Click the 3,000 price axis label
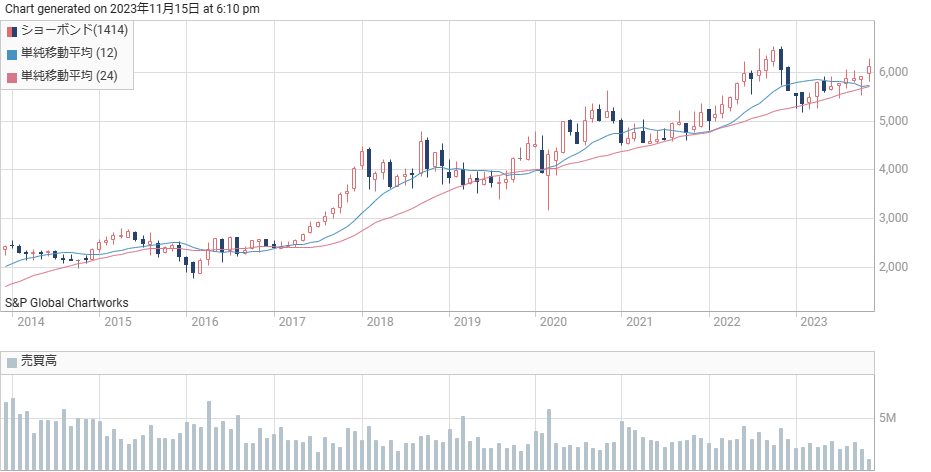 (x=894, y=218)
